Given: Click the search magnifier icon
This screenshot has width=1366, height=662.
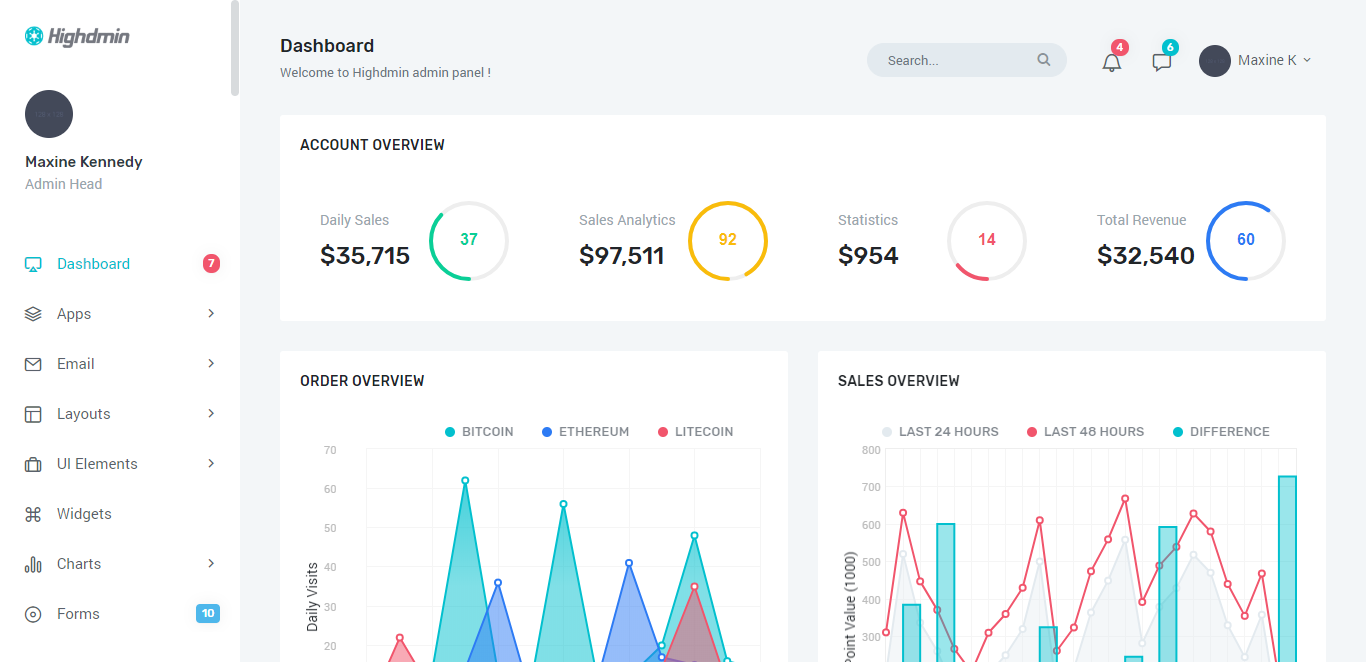Looking at the screenshot, I should (1043, 60).
